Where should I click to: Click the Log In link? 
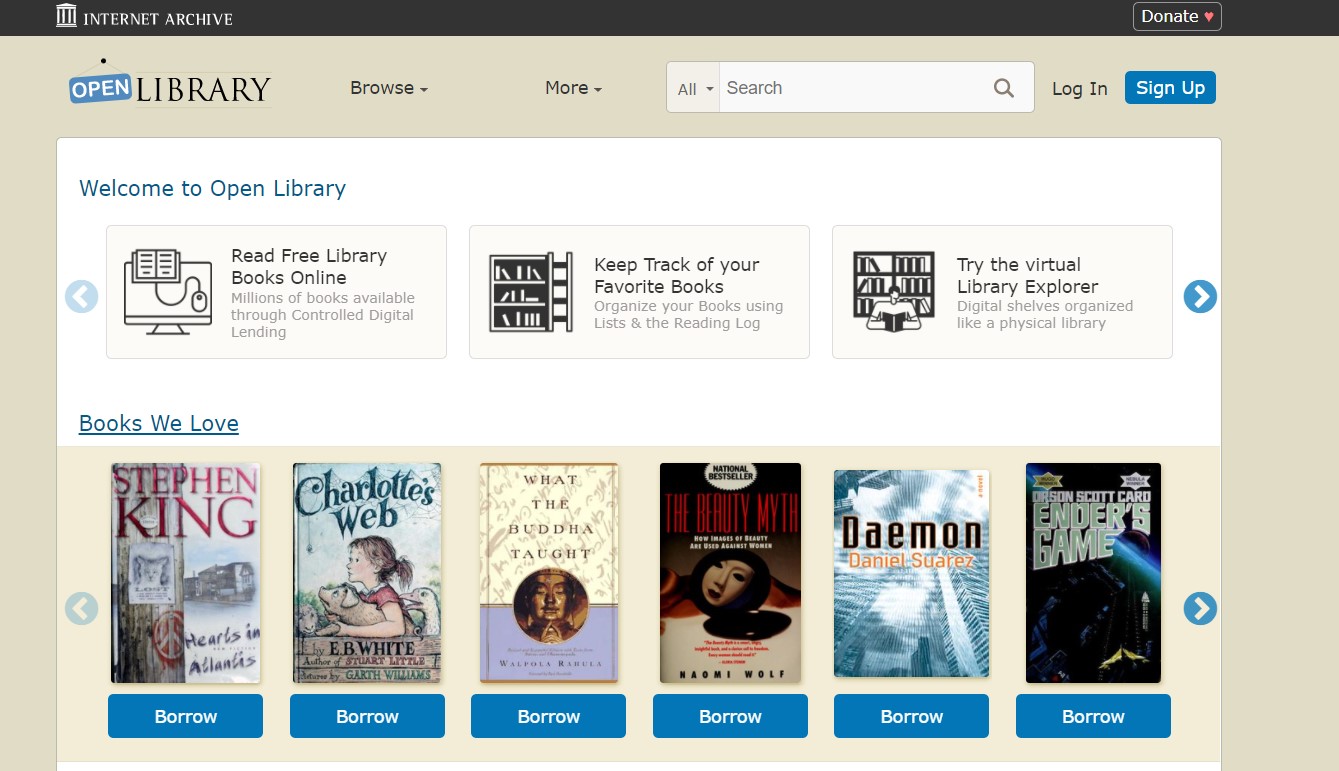point(1080,89)
